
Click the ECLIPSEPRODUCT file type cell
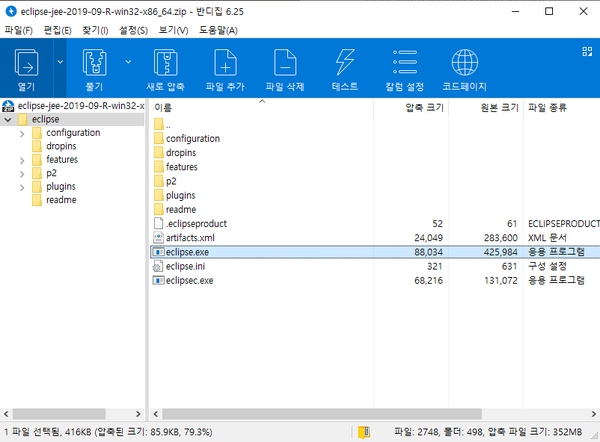coord(564,223)
